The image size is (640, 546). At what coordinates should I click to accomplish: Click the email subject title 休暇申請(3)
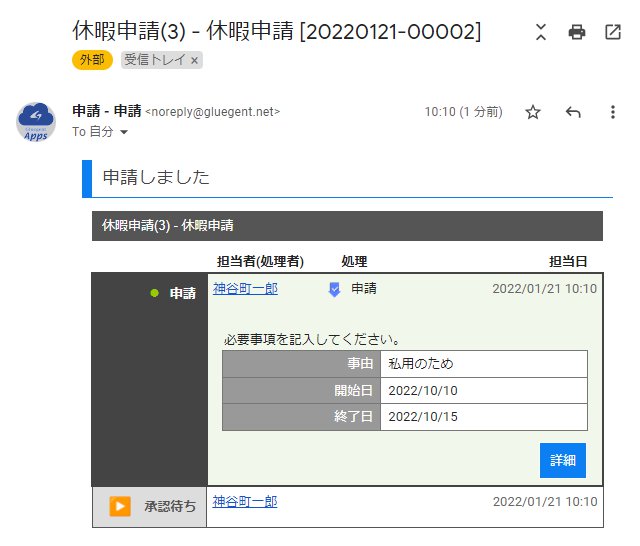point(277,31)
